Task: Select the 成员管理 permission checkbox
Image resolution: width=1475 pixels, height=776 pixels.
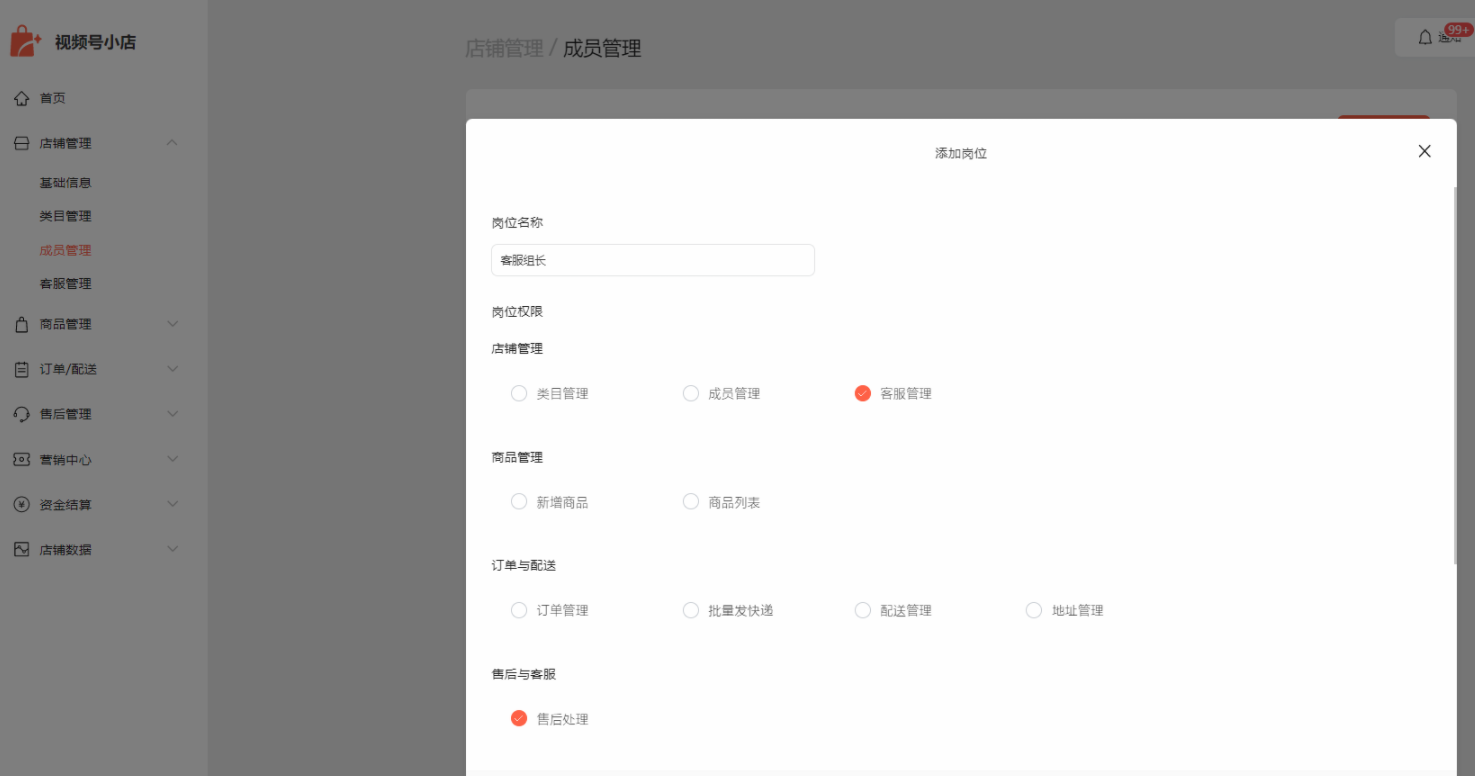Action: click(691, 393)
